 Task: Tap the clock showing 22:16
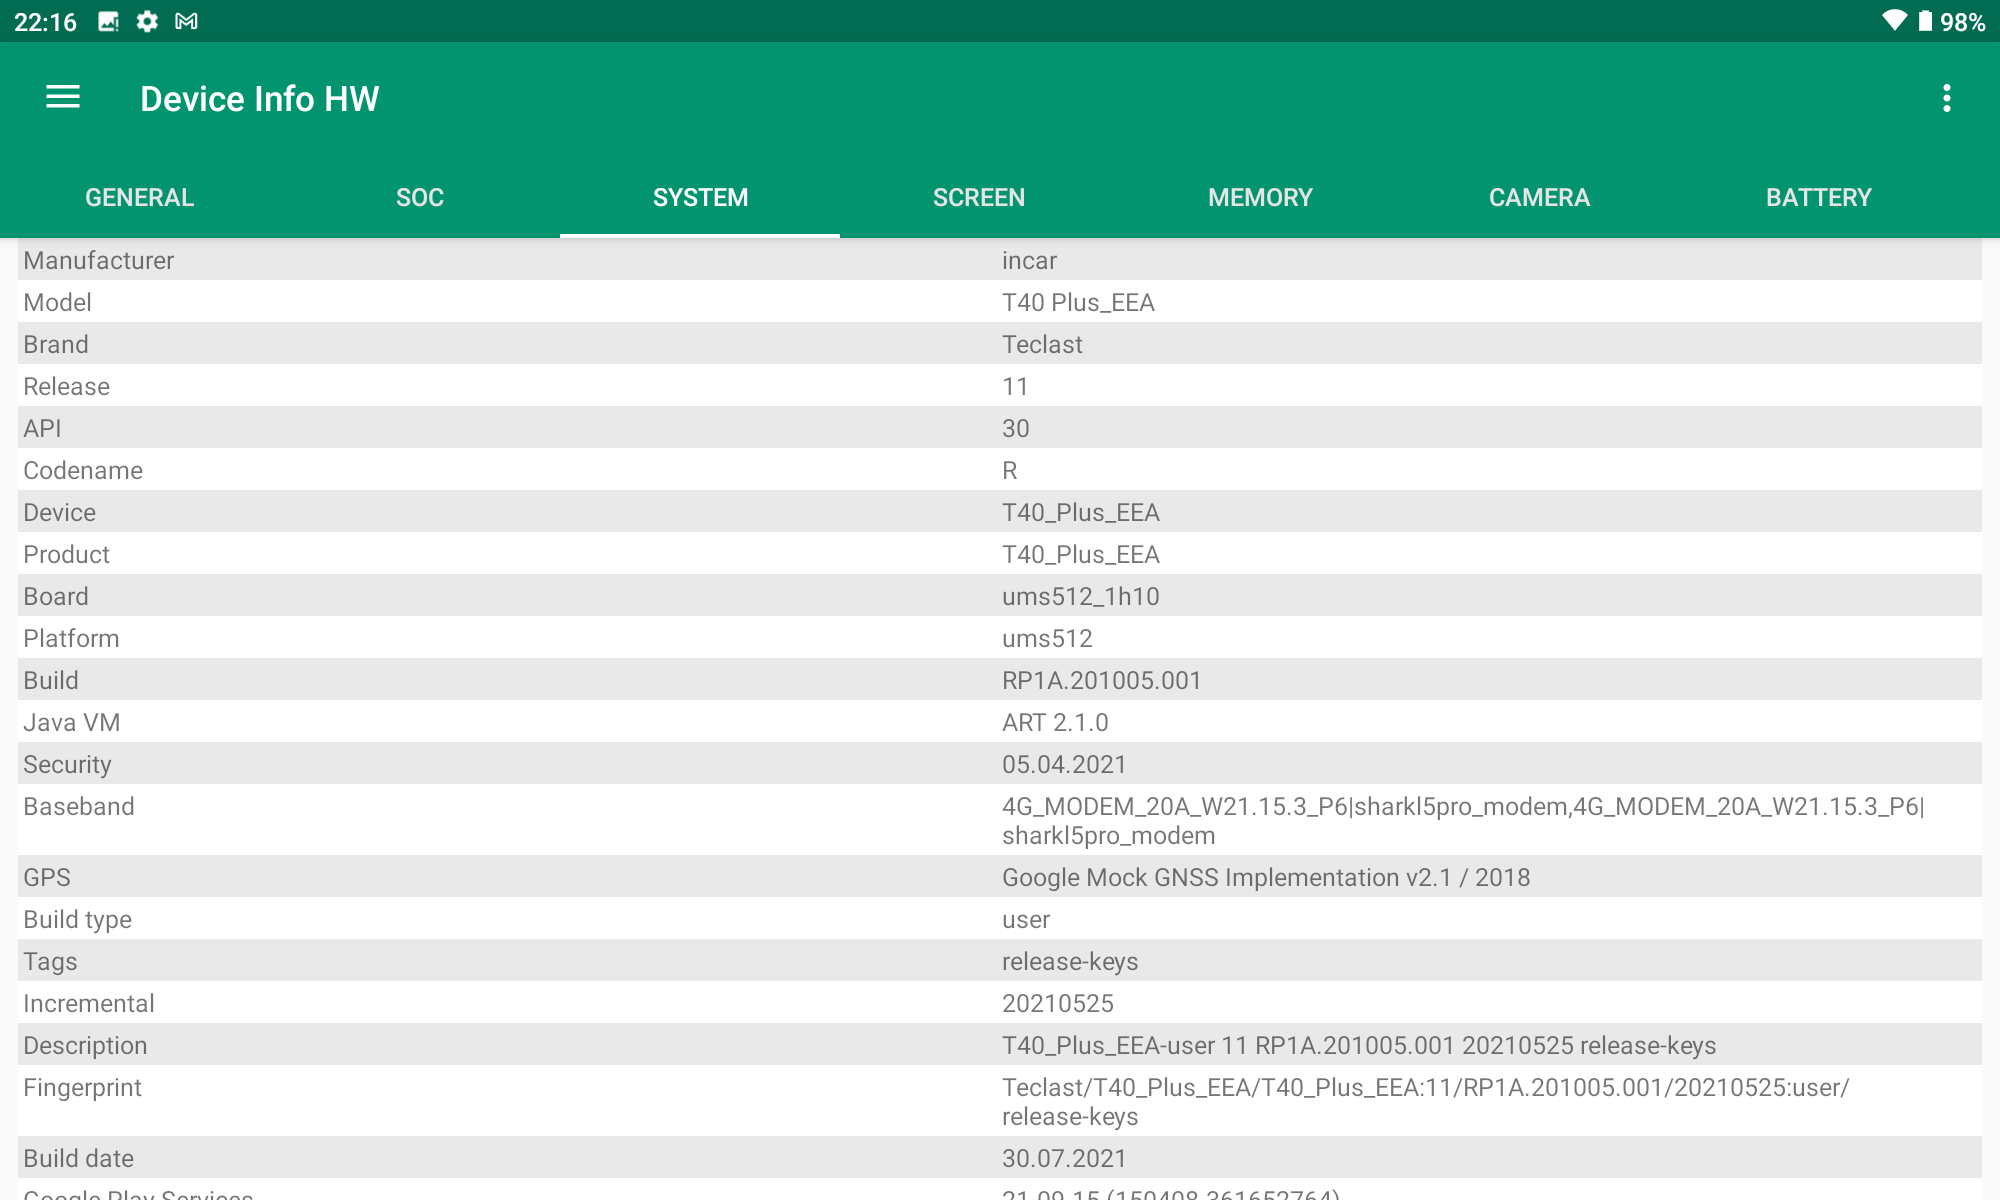[x=45, y=21]
